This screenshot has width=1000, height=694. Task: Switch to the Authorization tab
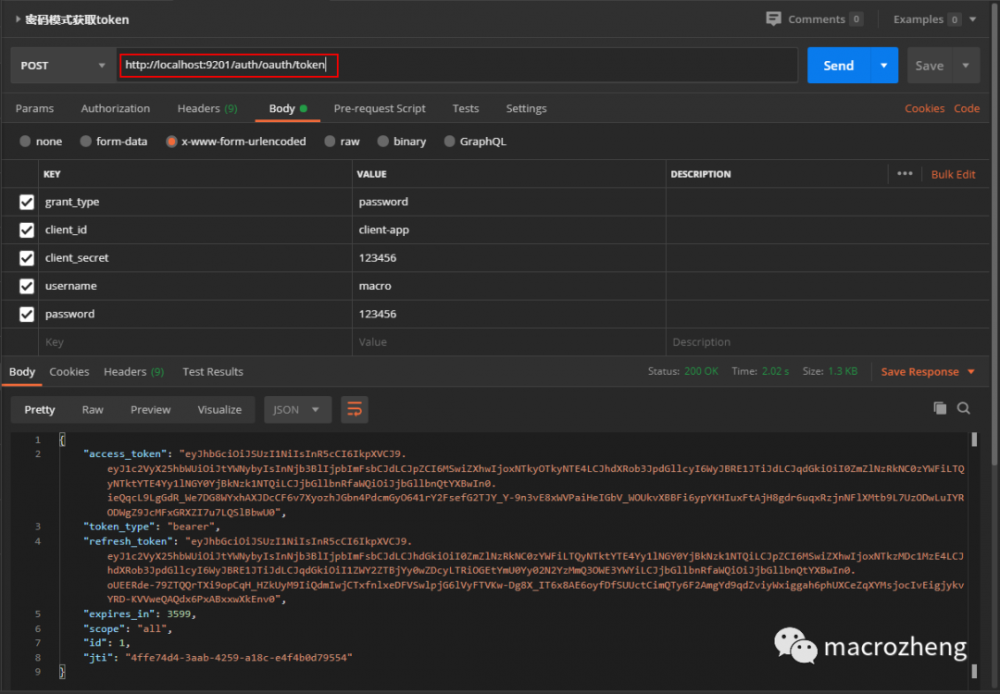pos(115,108)
